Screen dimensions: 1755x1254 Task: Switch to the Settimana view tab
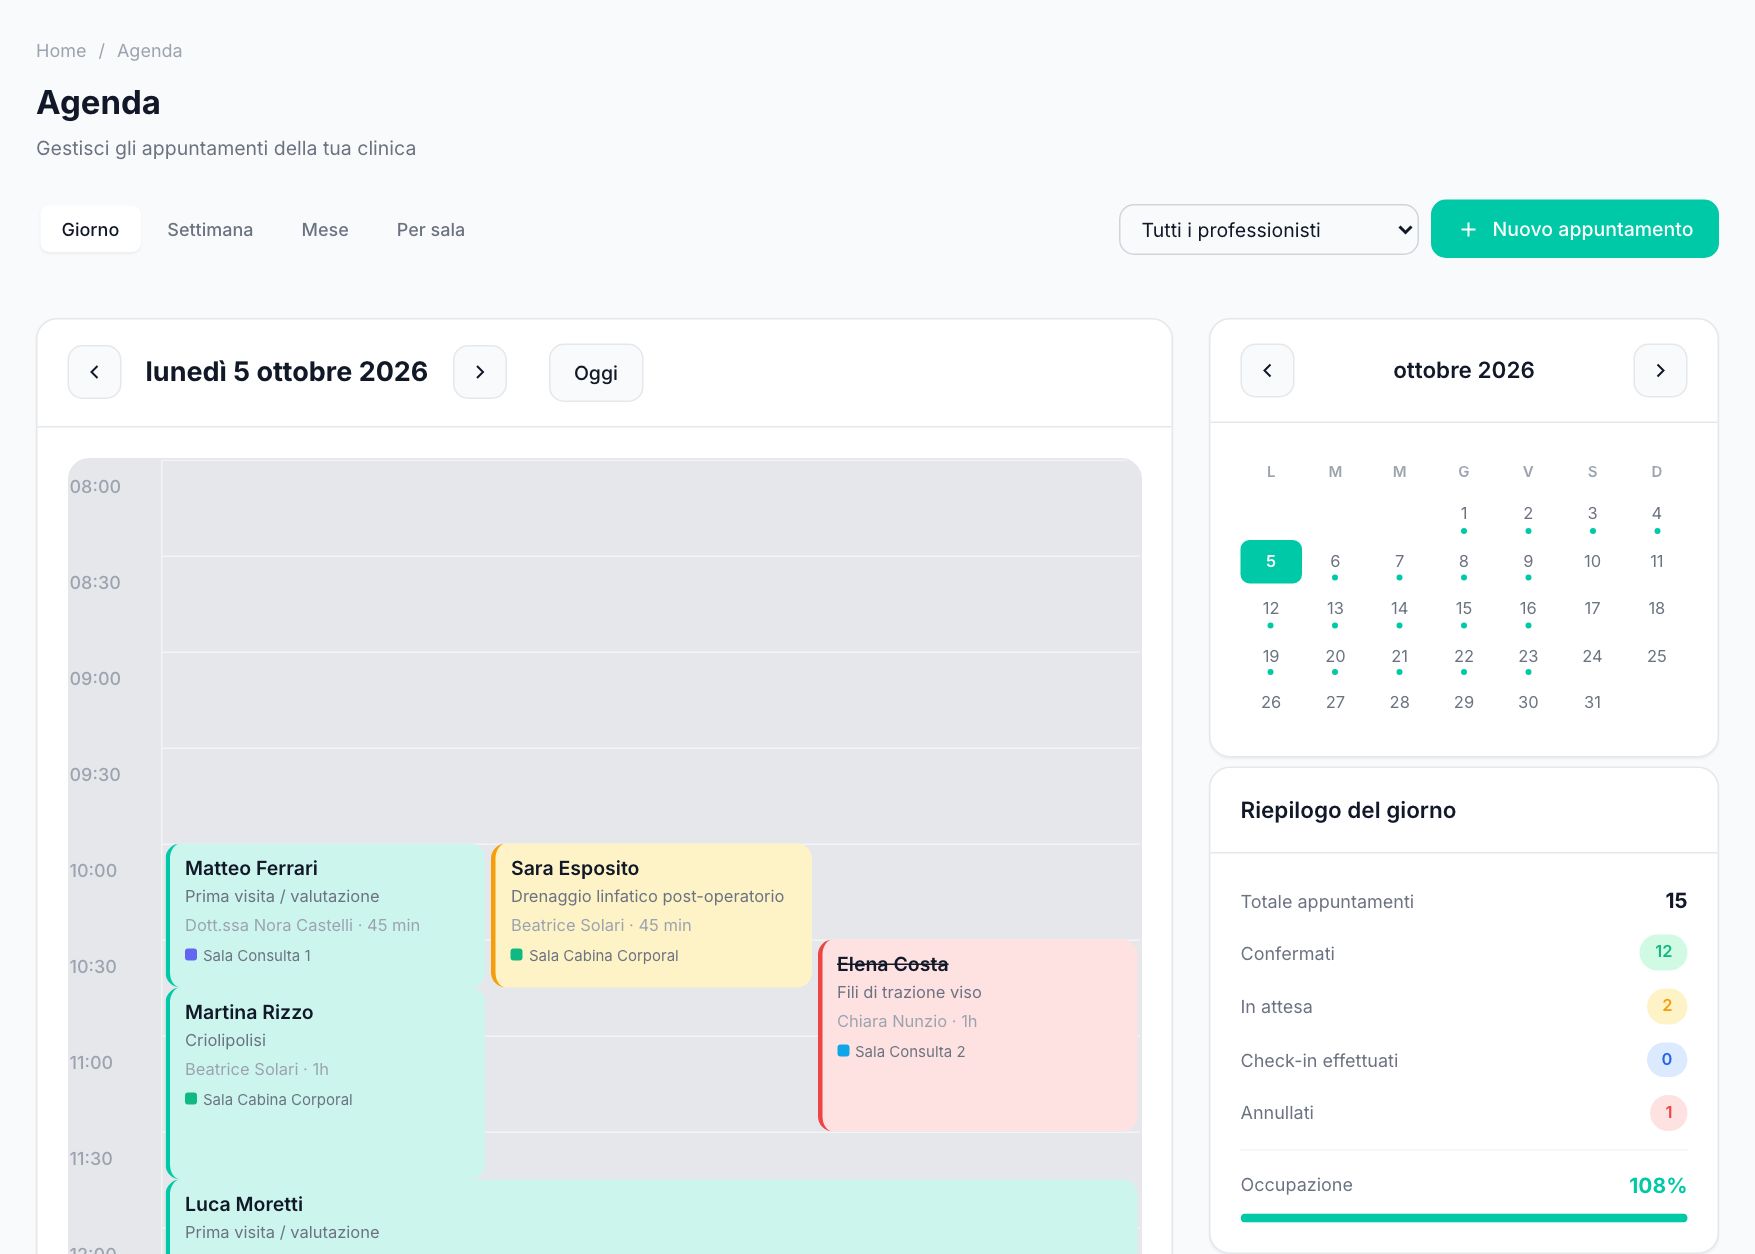click(210, 229)
